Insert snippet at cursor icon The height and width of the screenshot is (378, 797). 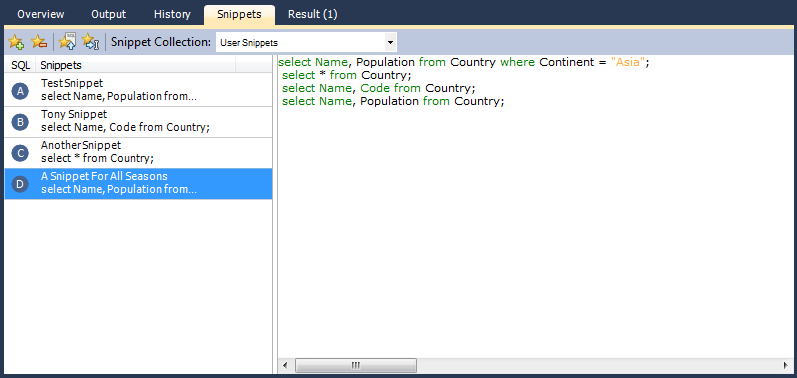tap(90, 42)
